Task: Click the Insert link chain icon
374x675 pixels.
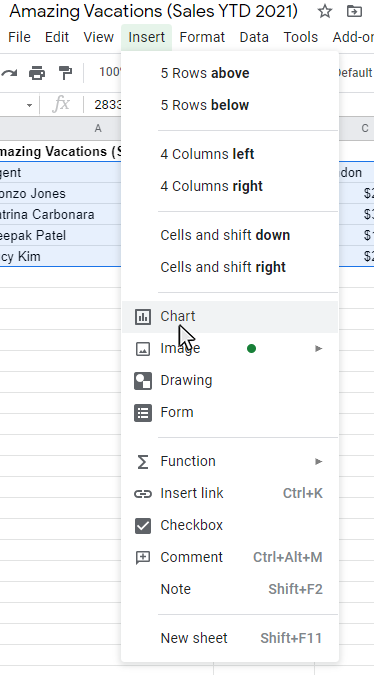Action: 143,494
